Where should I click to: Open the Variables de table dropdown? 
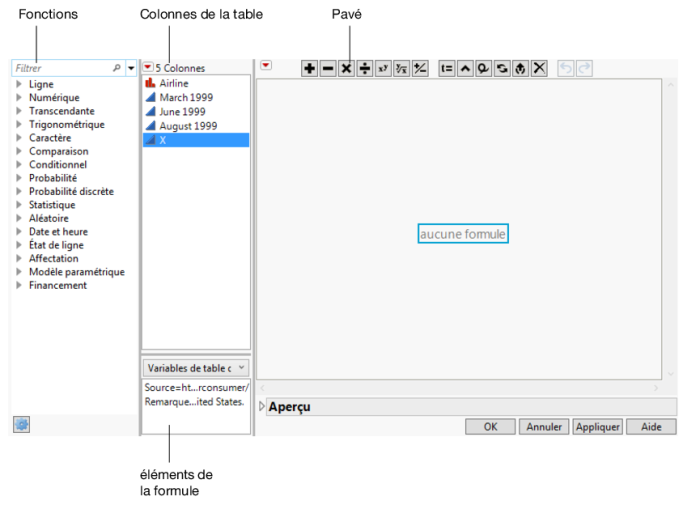point(196,368)
